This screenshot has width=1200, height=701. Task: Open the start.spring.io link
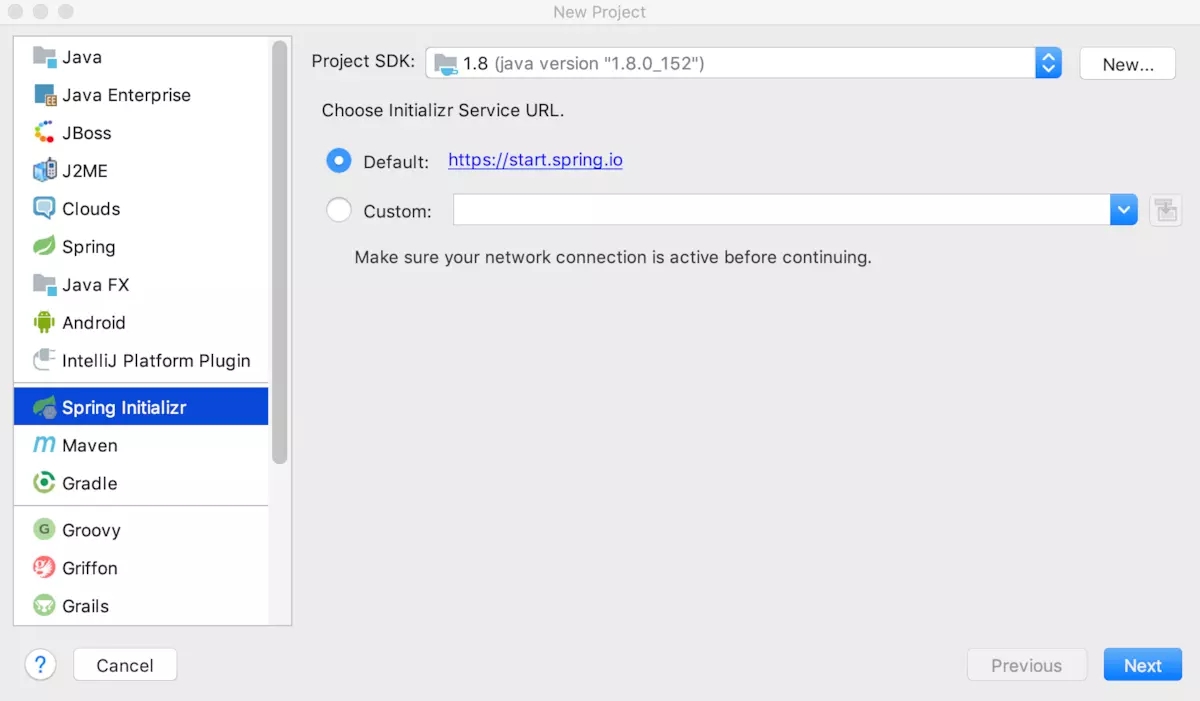point(535,160)
